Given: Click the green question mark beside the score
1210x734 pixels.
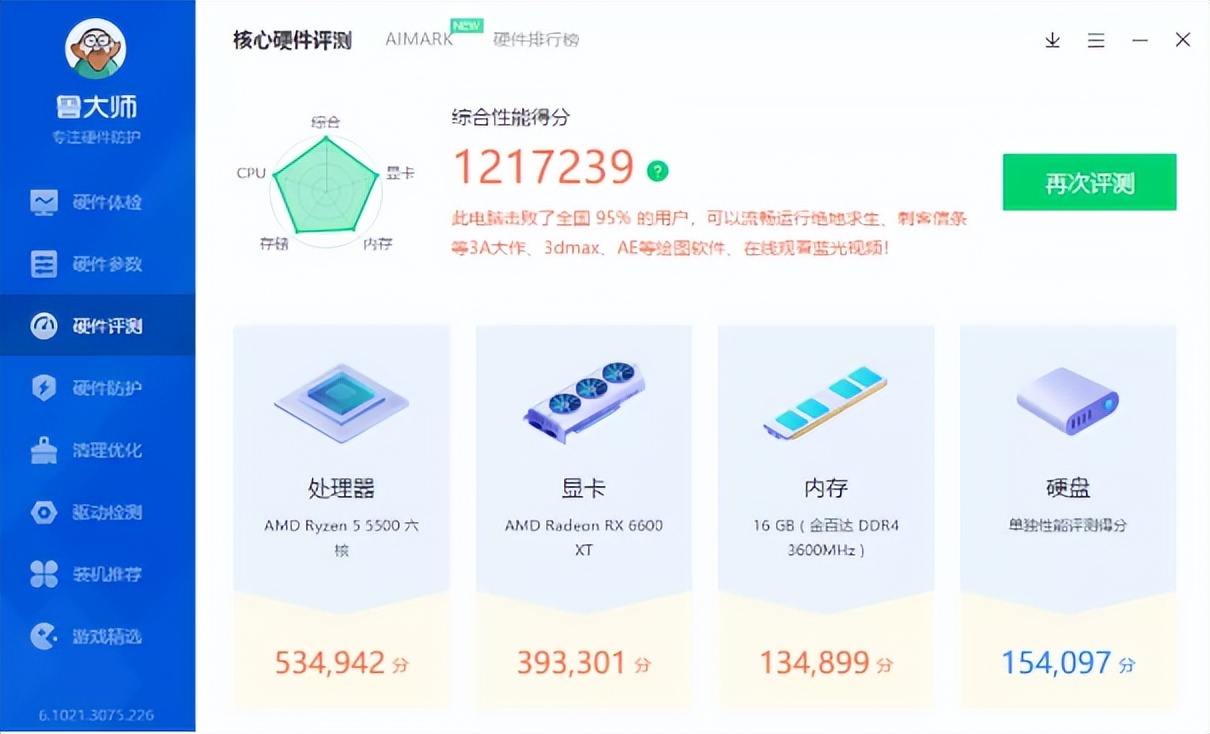Looking at the screenshot, I should point(657,171).
